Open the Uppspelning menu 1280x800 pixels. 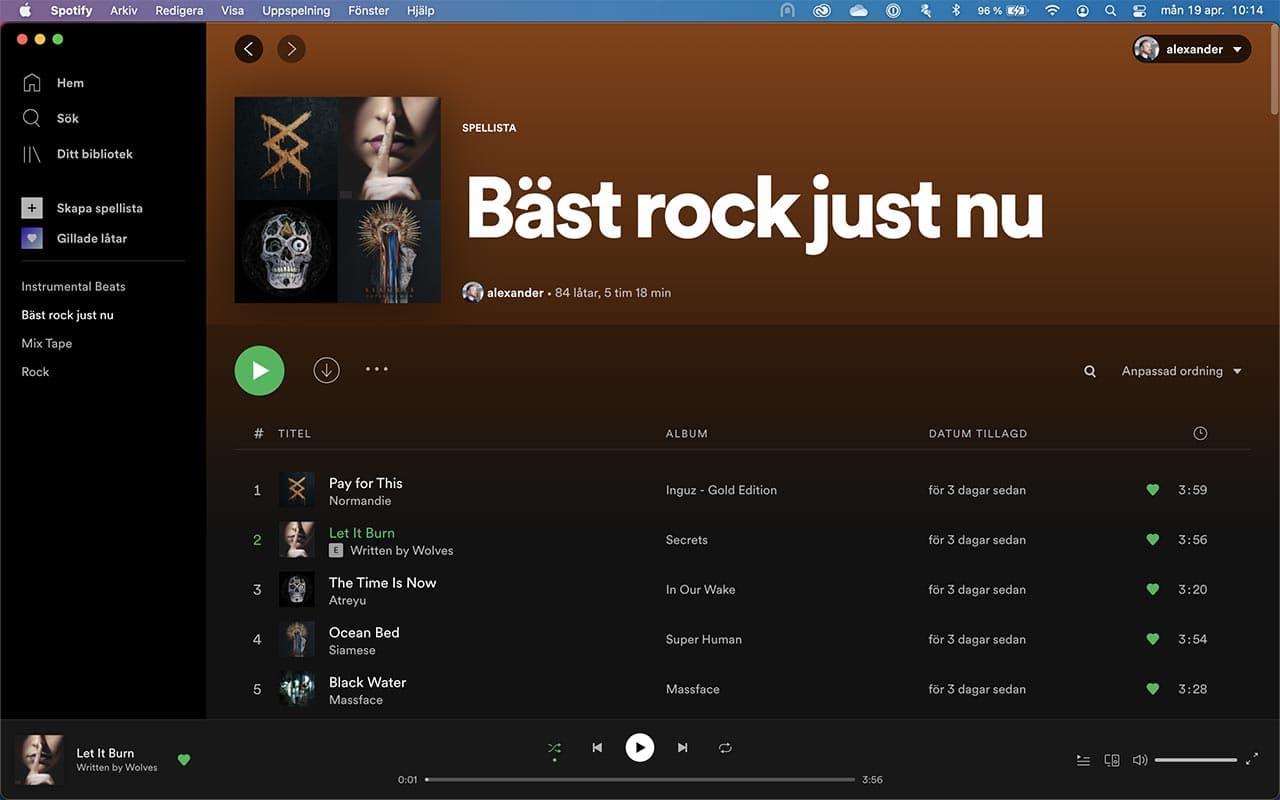click(296, 10)
